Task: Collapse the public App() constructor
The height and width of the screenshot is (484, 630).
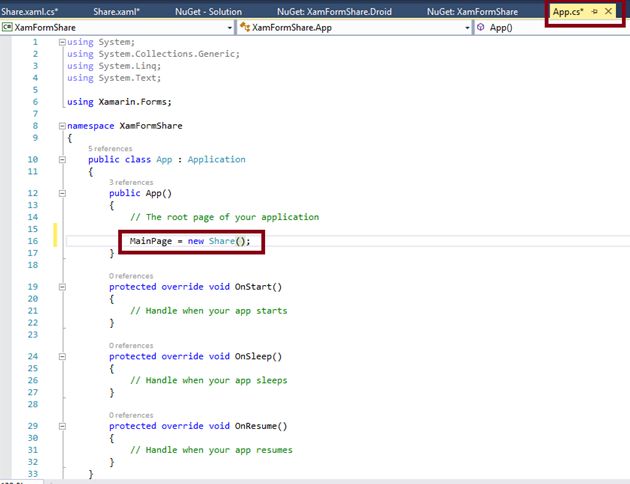Action: click(x=62, y=193)
